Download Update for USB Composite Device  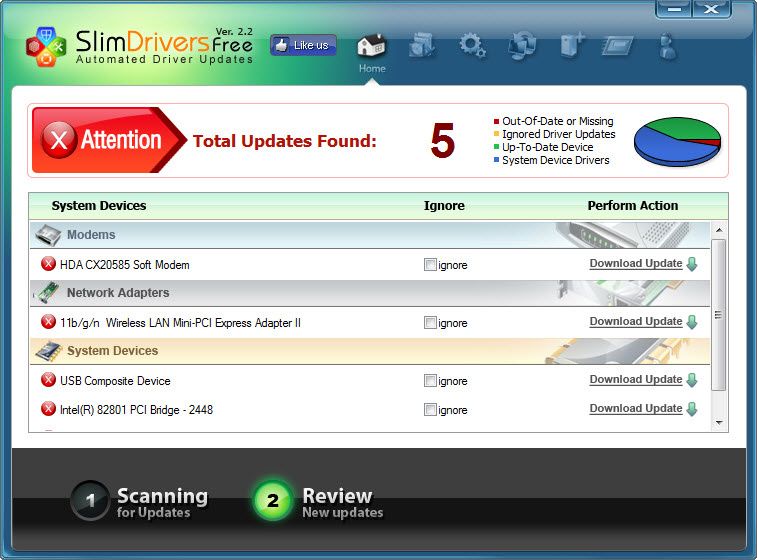coord(635,380)
